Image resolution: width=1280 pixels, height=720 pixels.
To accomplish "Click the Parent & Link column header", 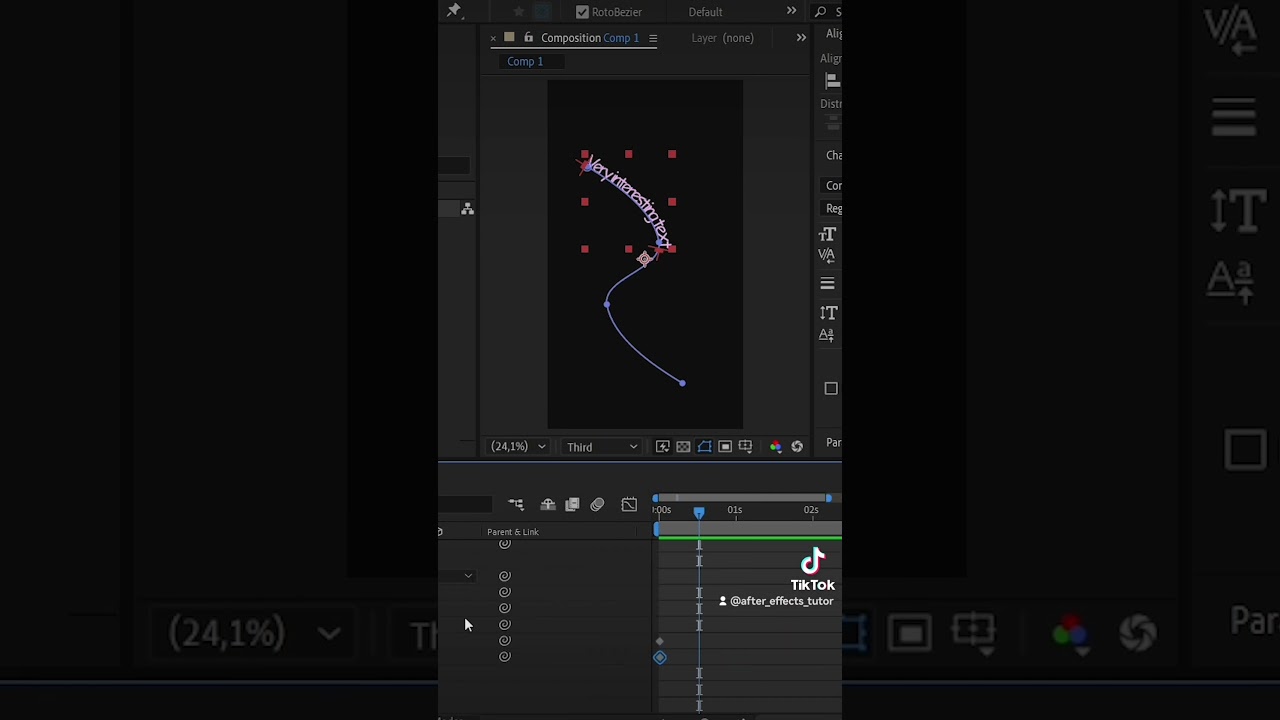I will [513, 532].
